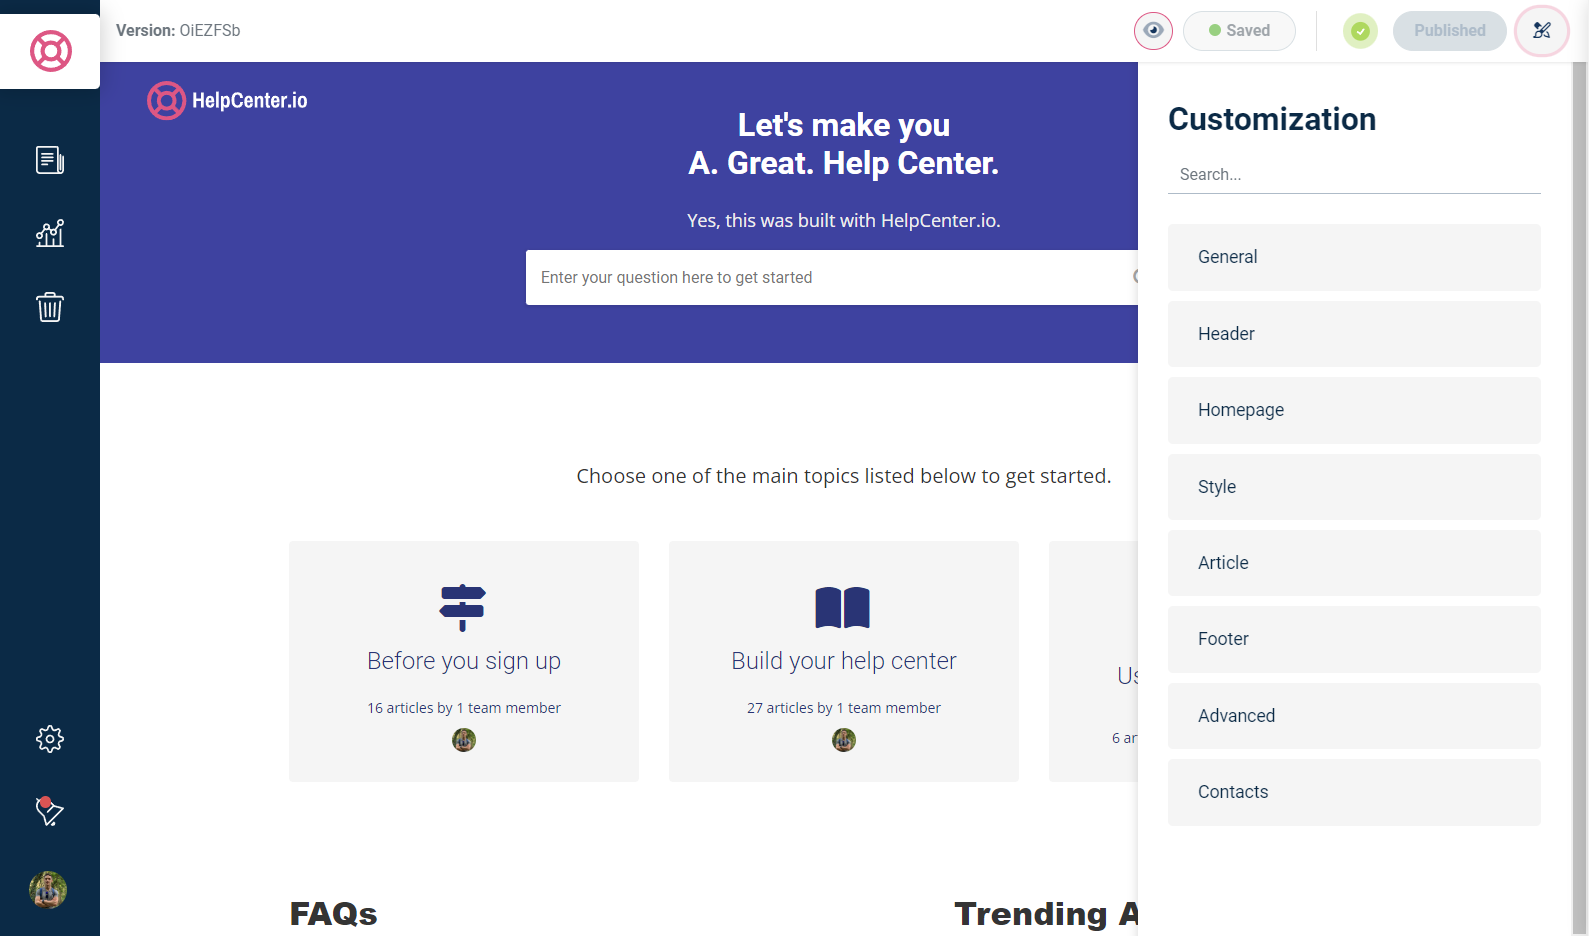Toggle the preview eye icon
Screen dimensions: 1589x936
[1153, 31]
